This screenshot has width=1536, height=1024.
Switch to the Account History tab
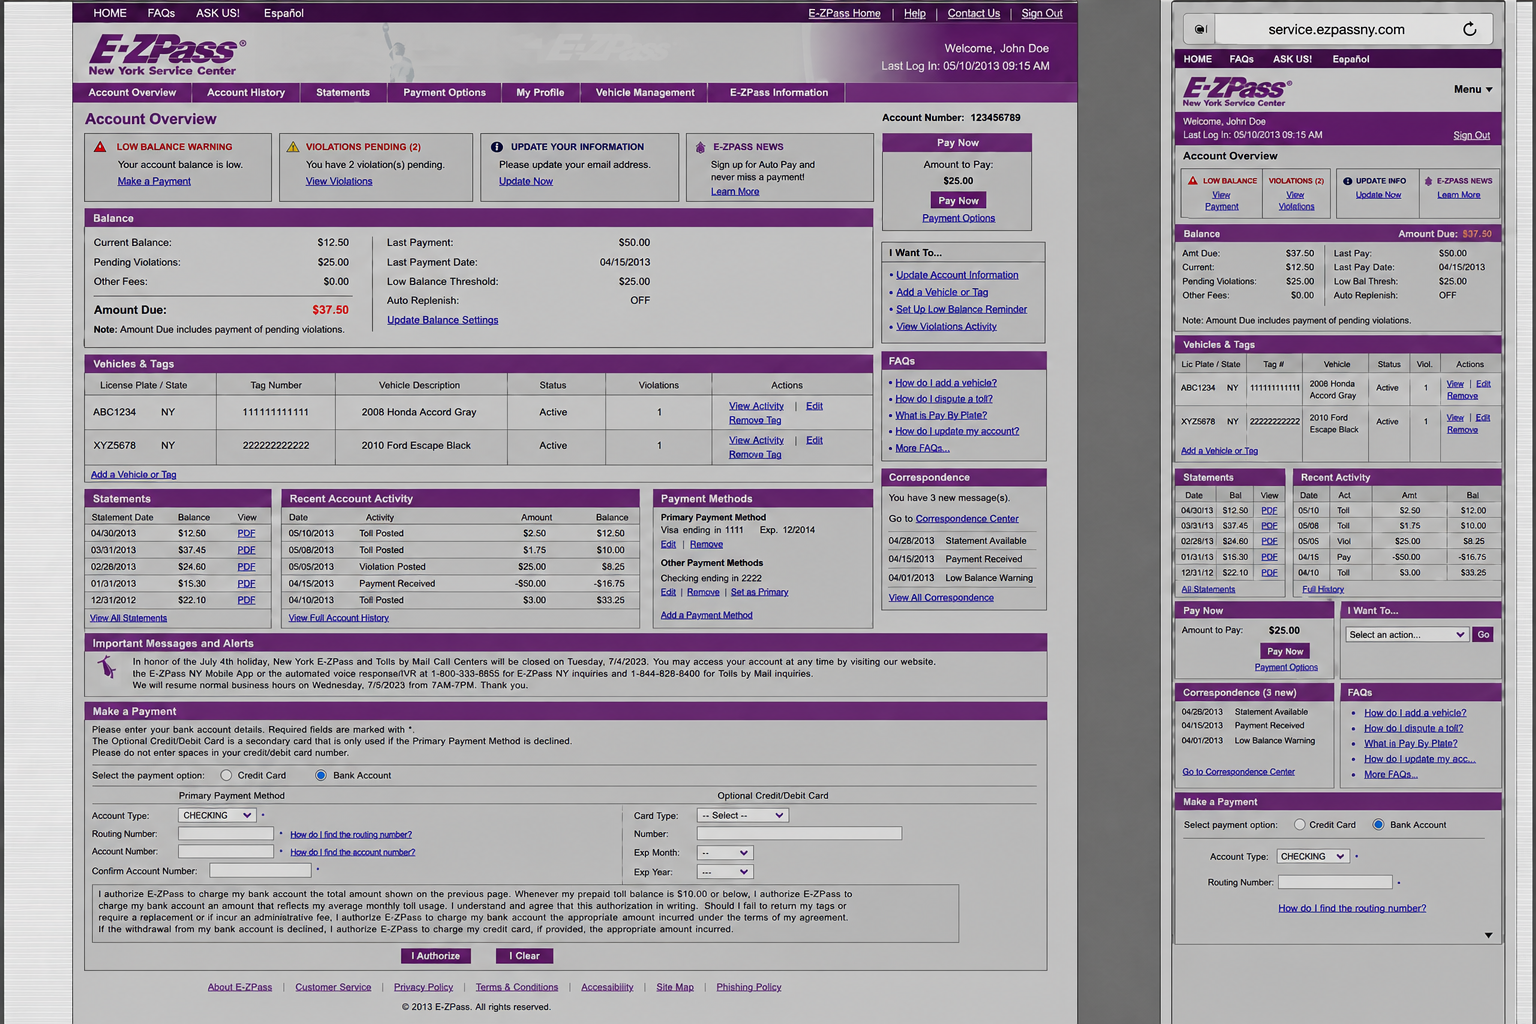click(x=246, y=93)
